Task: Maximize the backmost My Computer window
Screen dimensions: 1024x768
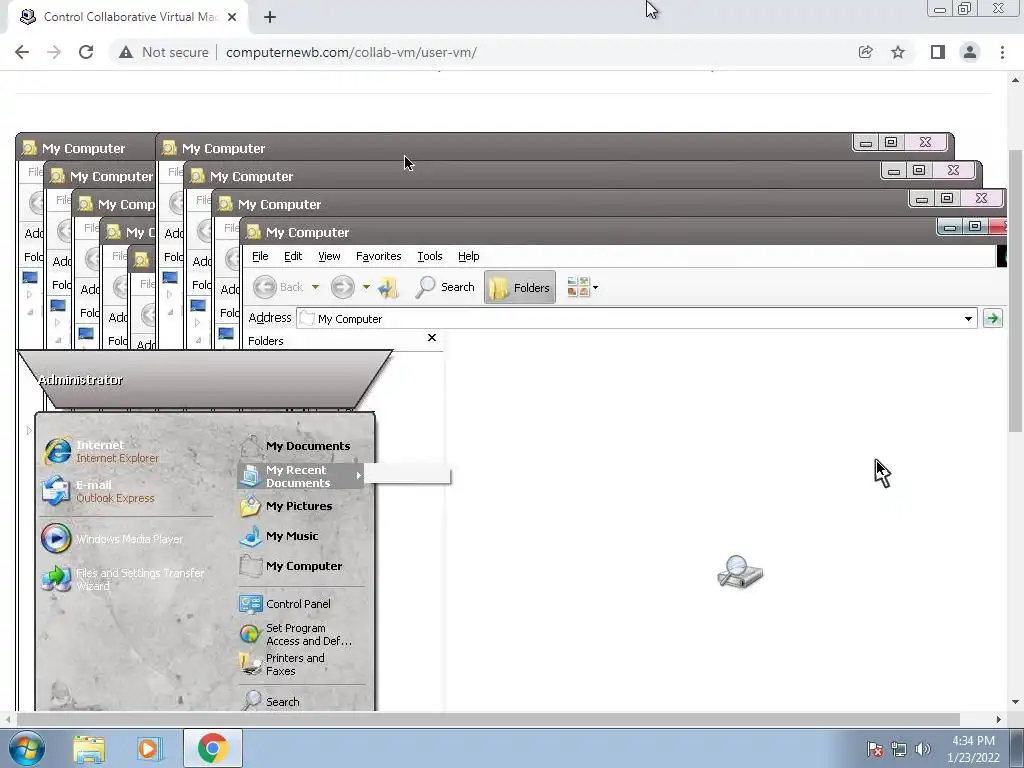Action: pyautogui.click(x=891, y=142)
